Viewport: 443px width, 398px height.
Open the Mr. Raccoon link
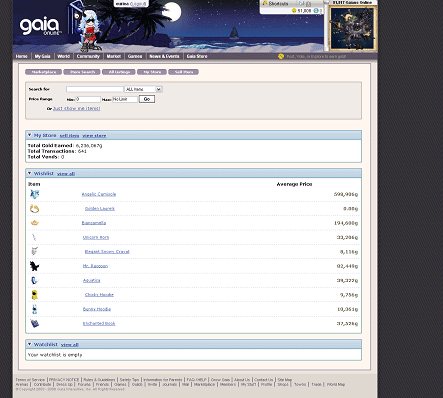point(95,266)
